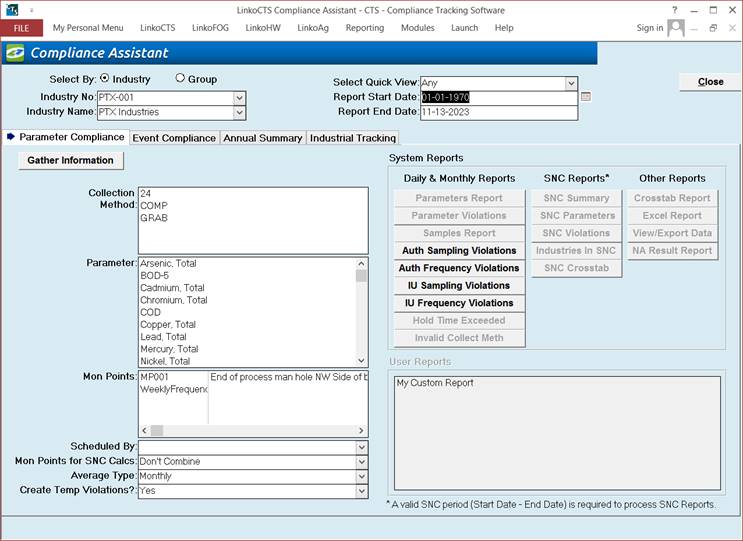Select the Group radio button
The height and width of the screenshot is (541, 743).
coord(180,78)
